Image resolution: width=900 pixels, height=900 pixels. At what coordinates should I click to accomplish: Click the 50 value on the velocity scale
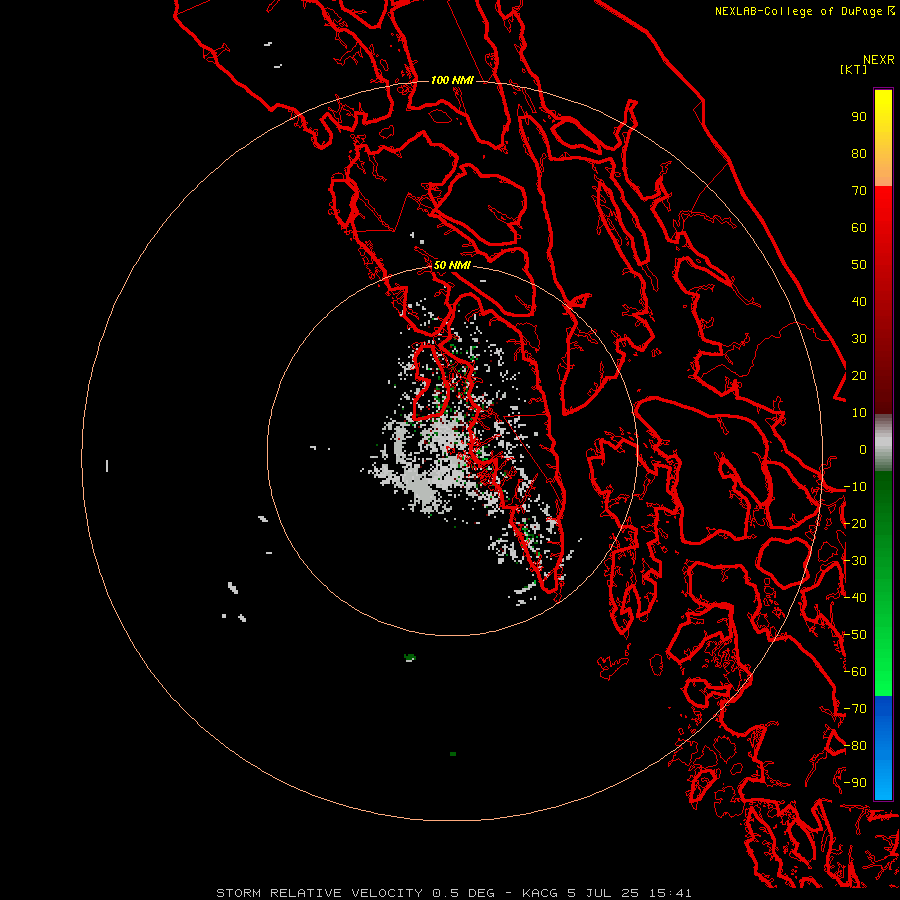(859, 265)
